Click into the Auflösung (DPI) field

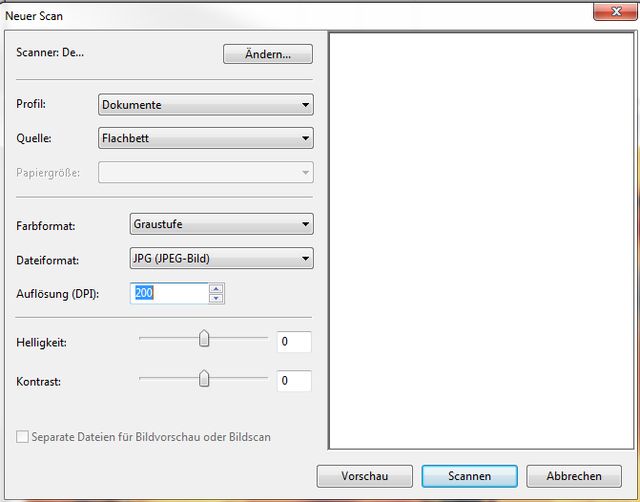[169, 293]
